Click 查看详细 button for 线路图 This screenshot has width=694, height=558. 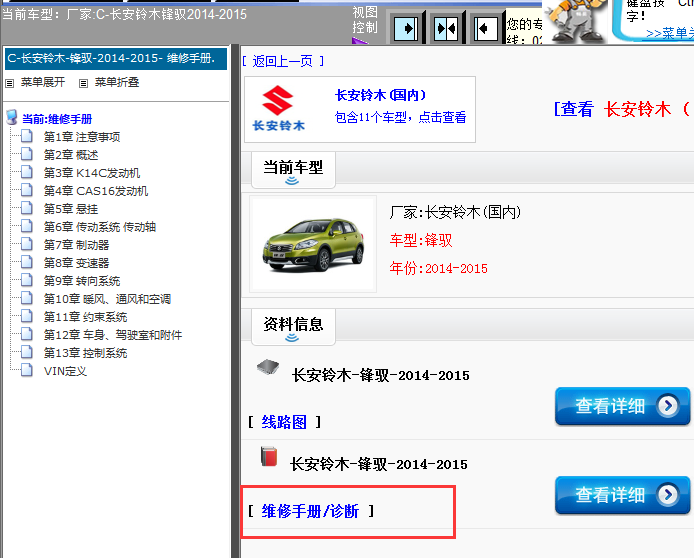pyautogui.click(x=622, y=406)
